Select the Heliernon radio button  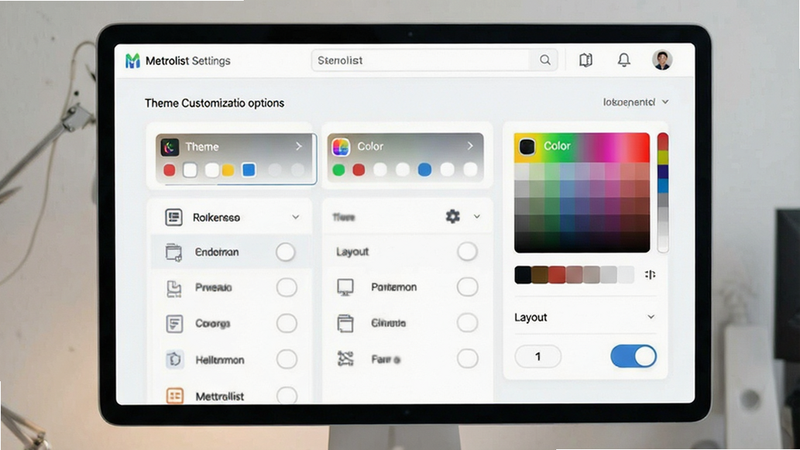tap(287, 359)
